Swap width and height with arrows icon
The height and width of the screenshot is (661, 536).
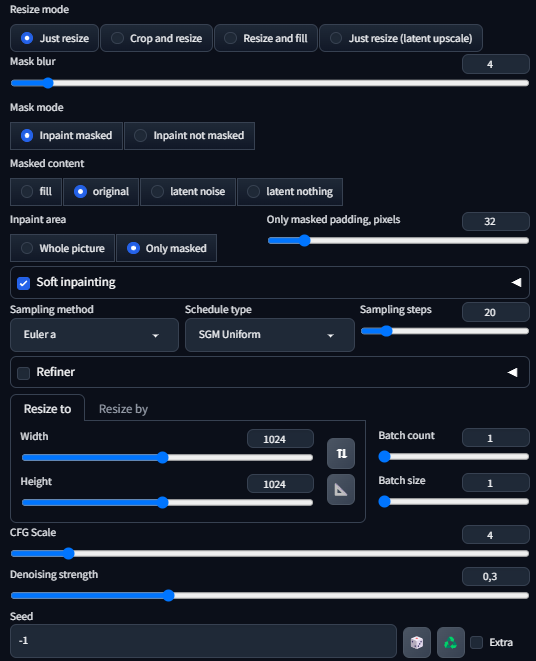(x=341, y=454)
